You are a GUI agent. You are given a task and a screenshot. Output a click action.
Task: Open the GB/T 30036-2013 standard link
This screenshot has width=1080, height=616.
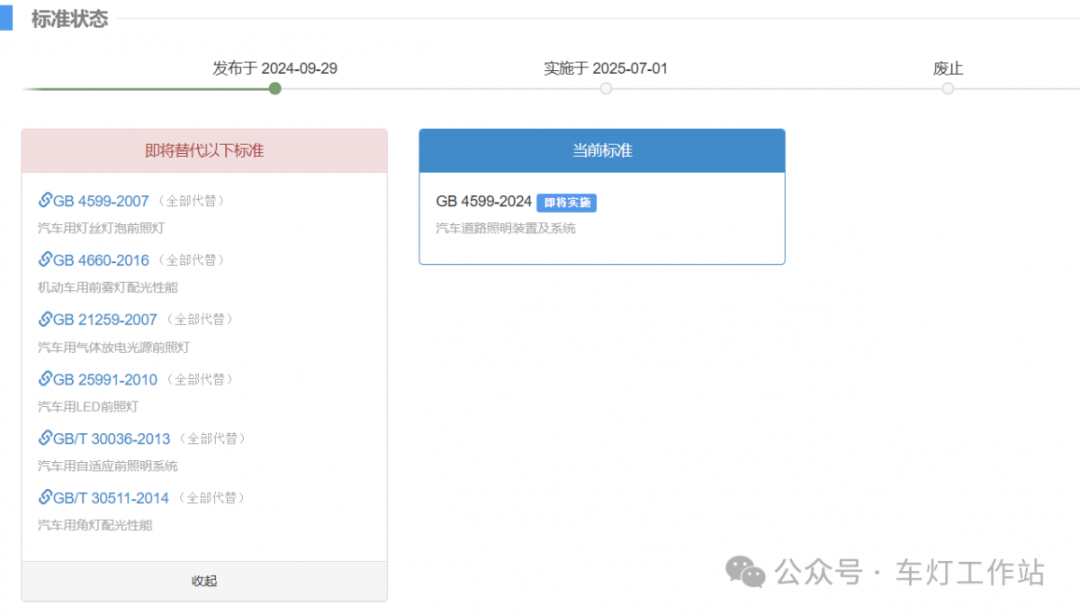pos(112,439)
